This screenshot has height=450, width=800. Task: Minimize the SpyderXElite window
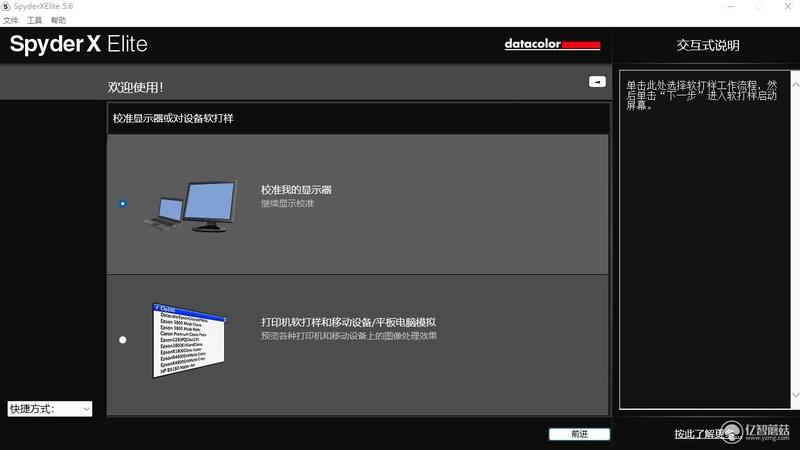(731, 6)
